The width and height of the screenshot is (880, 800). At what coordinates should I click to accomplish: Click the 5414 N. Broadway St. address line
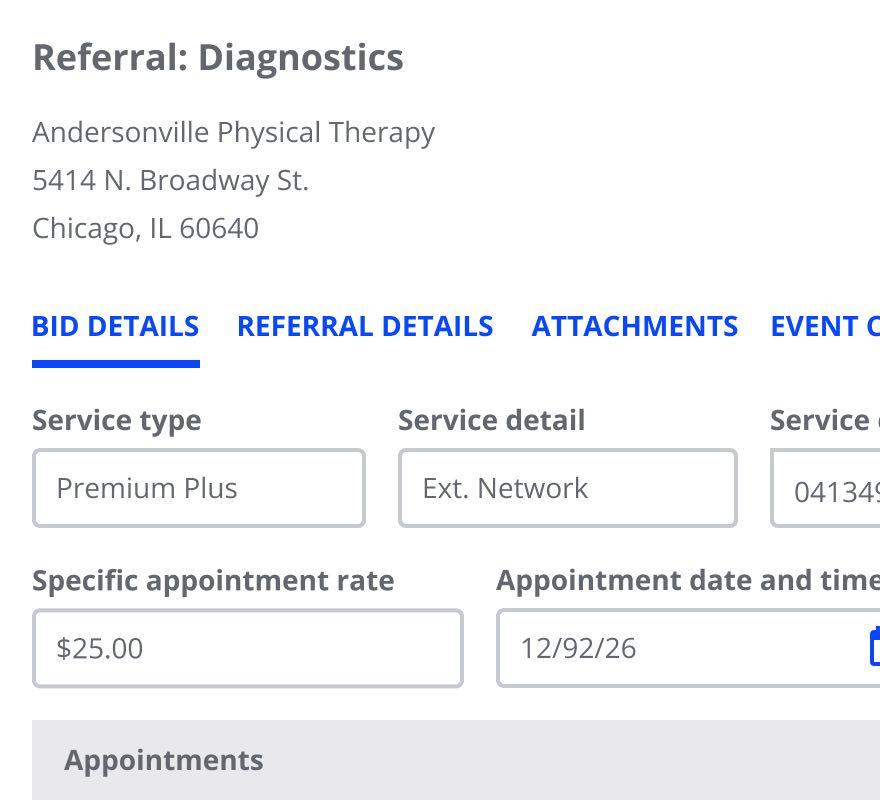click(170, 180)
